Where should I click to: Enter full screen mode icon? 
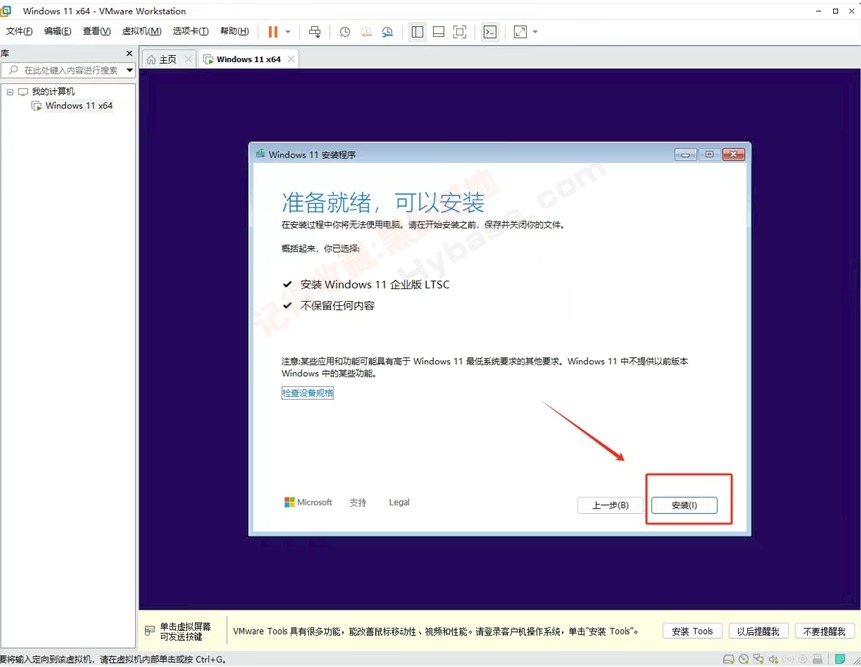(460, 32)
